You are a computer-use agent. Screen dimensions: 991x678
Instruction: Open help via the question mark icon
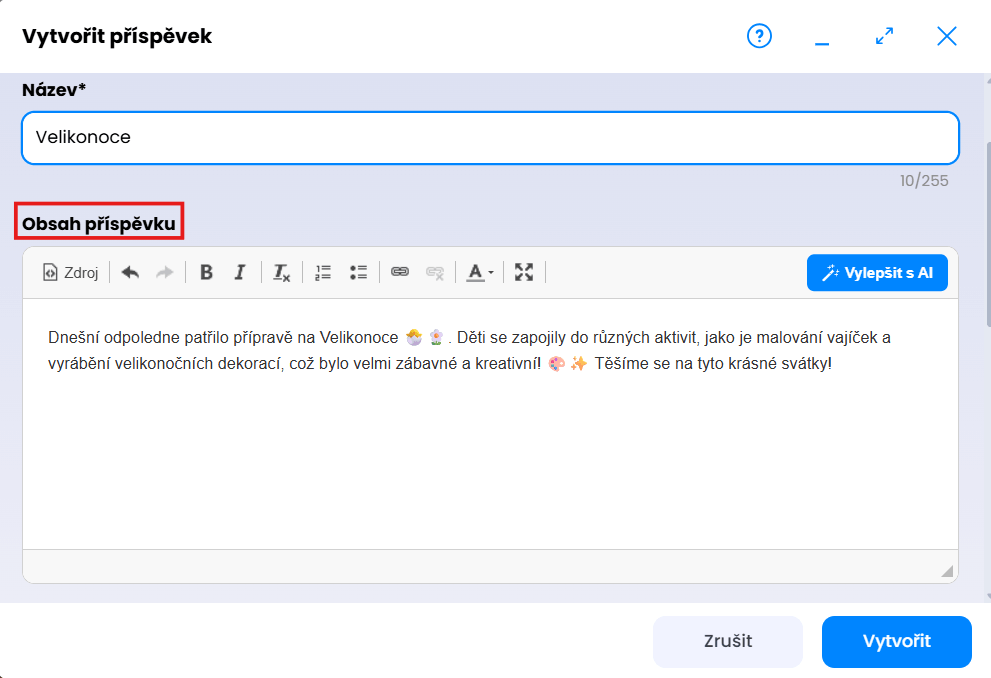tap(760, 37)
